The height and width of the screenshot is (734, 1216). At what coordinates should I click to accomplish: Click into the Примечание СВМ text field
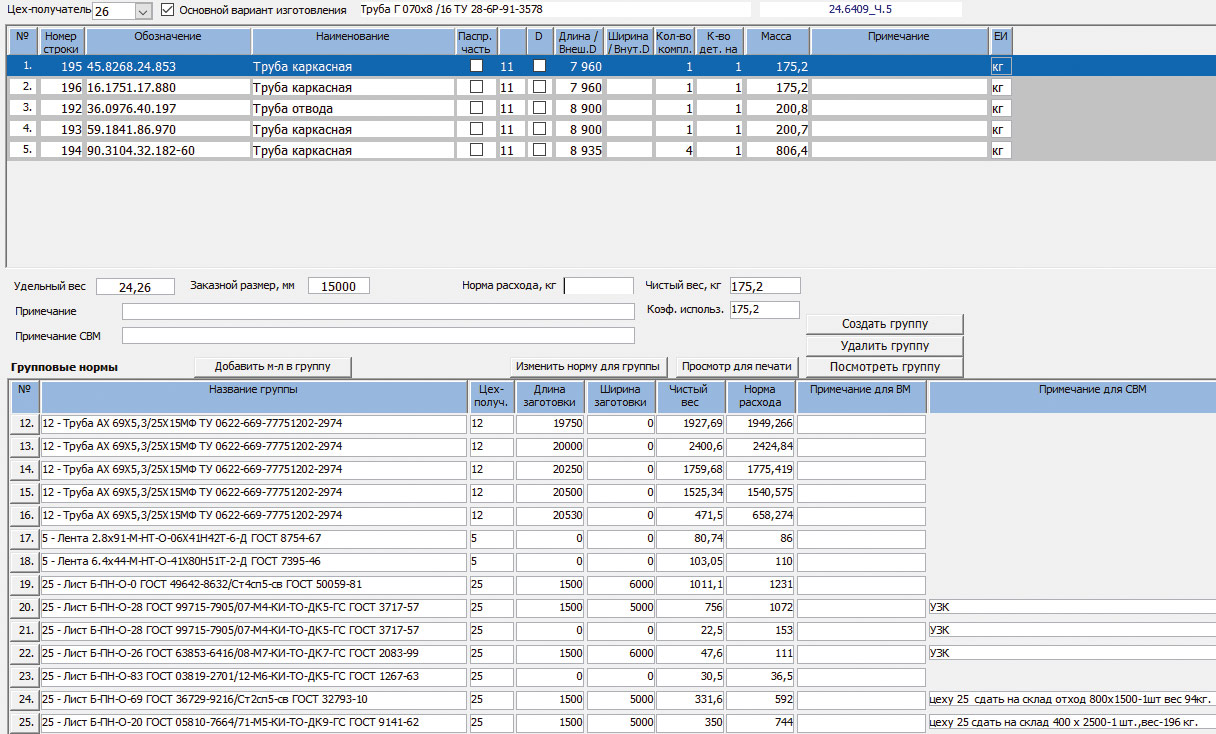coord(378,335)
